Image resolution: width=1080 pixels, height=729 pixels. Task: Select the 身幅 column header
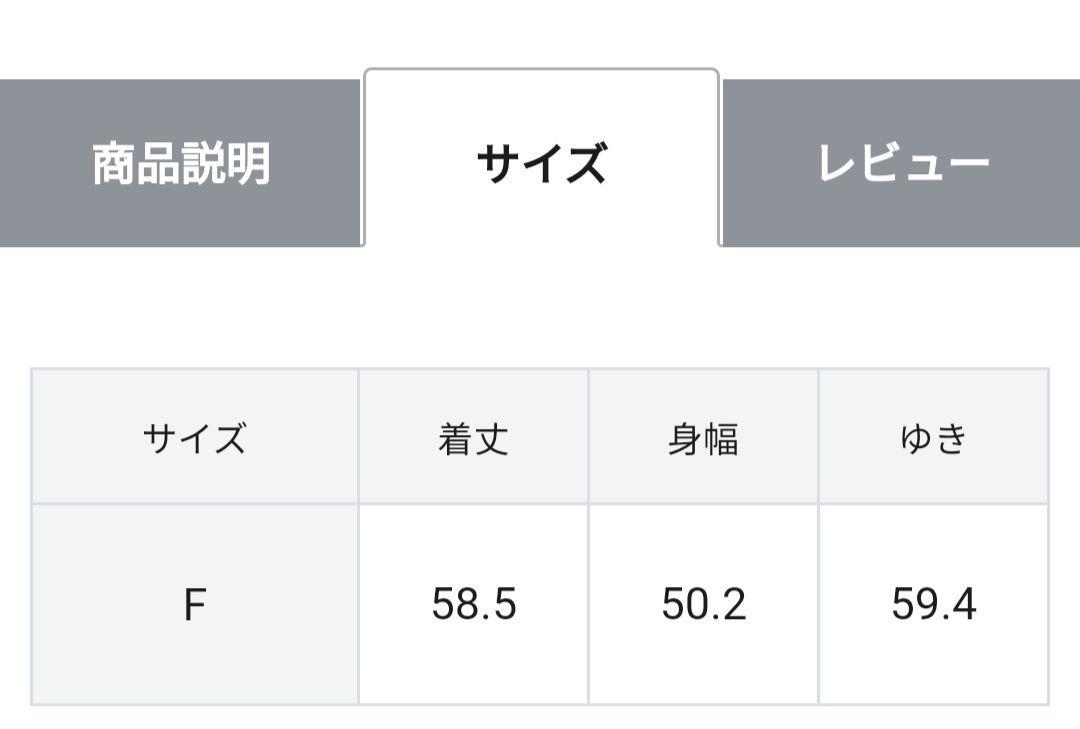(703, 437)
